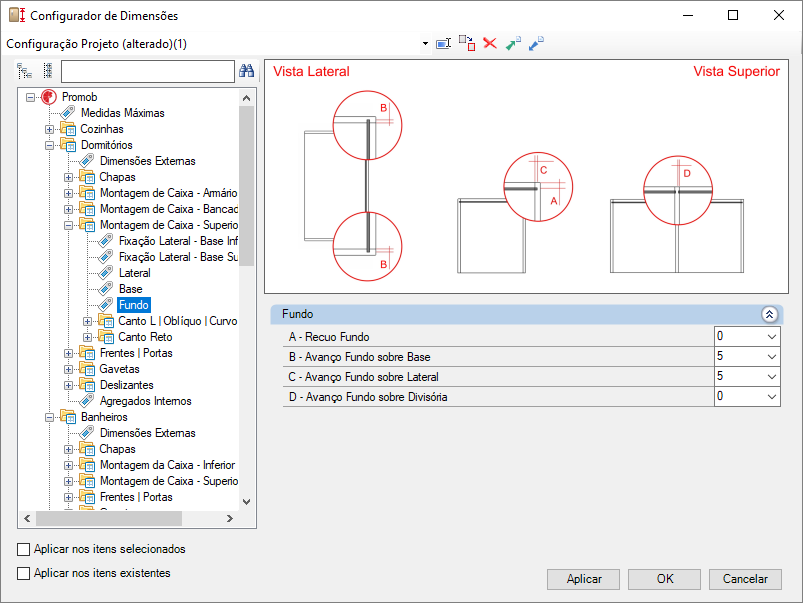Select the Lateral tree item
This screenshot has width=803, height=603.
click(x=134, y=273)
